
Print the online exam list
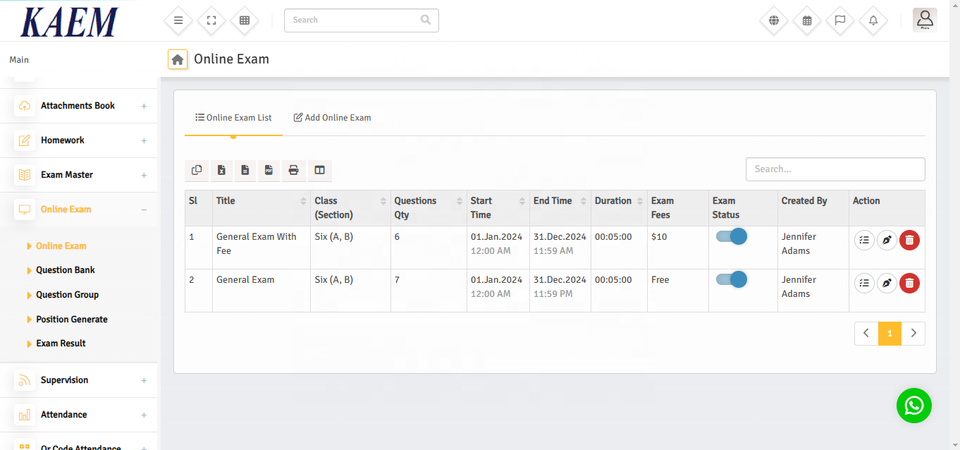click(293, 170)
